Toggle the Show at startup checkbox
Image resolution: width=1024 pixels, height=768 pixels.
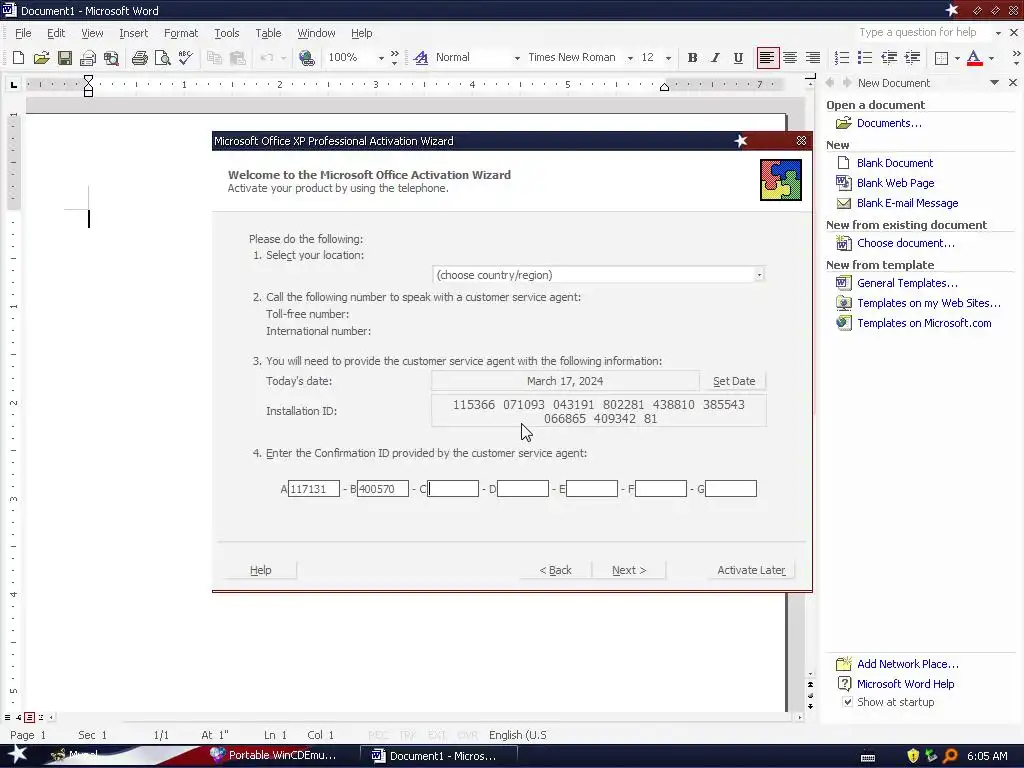(x=847, y=702)
